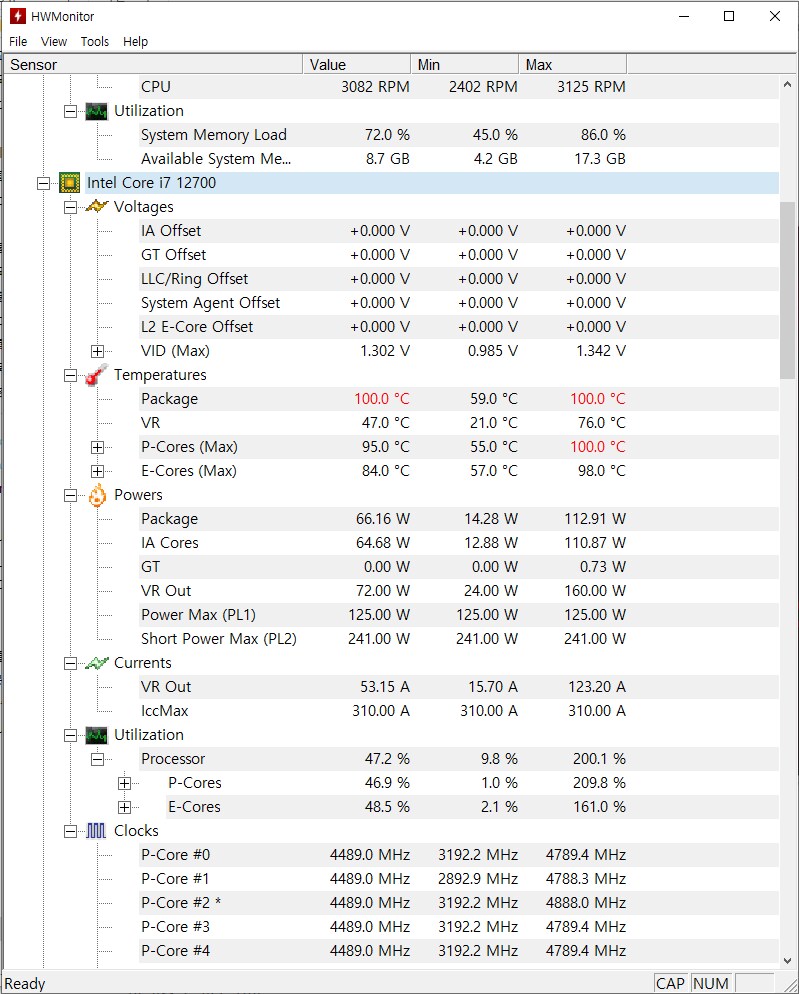Click the scrollbar down arrow

tap(787, 961)
